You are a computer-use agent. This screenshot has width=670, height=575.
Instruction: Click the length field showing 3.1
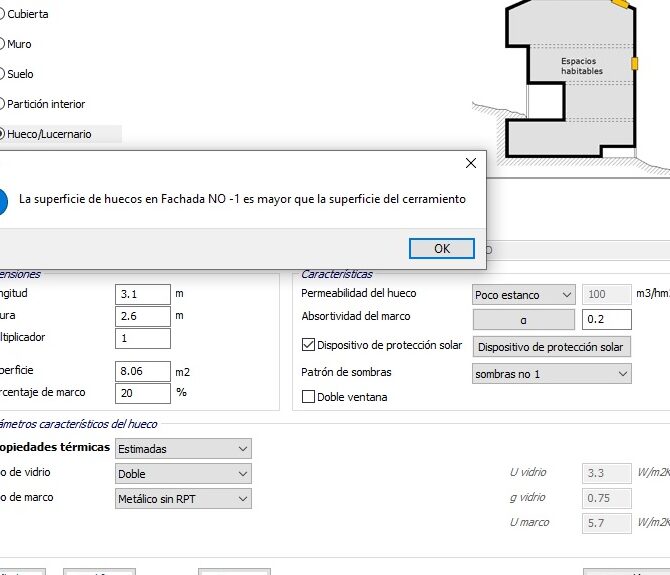(143, 294)
